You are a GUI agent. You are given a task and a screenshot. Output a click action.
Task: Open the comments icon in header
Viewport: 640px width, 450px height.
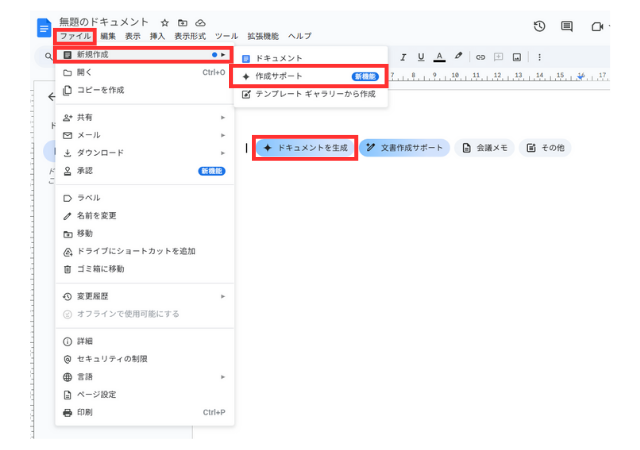click(567, 27)
